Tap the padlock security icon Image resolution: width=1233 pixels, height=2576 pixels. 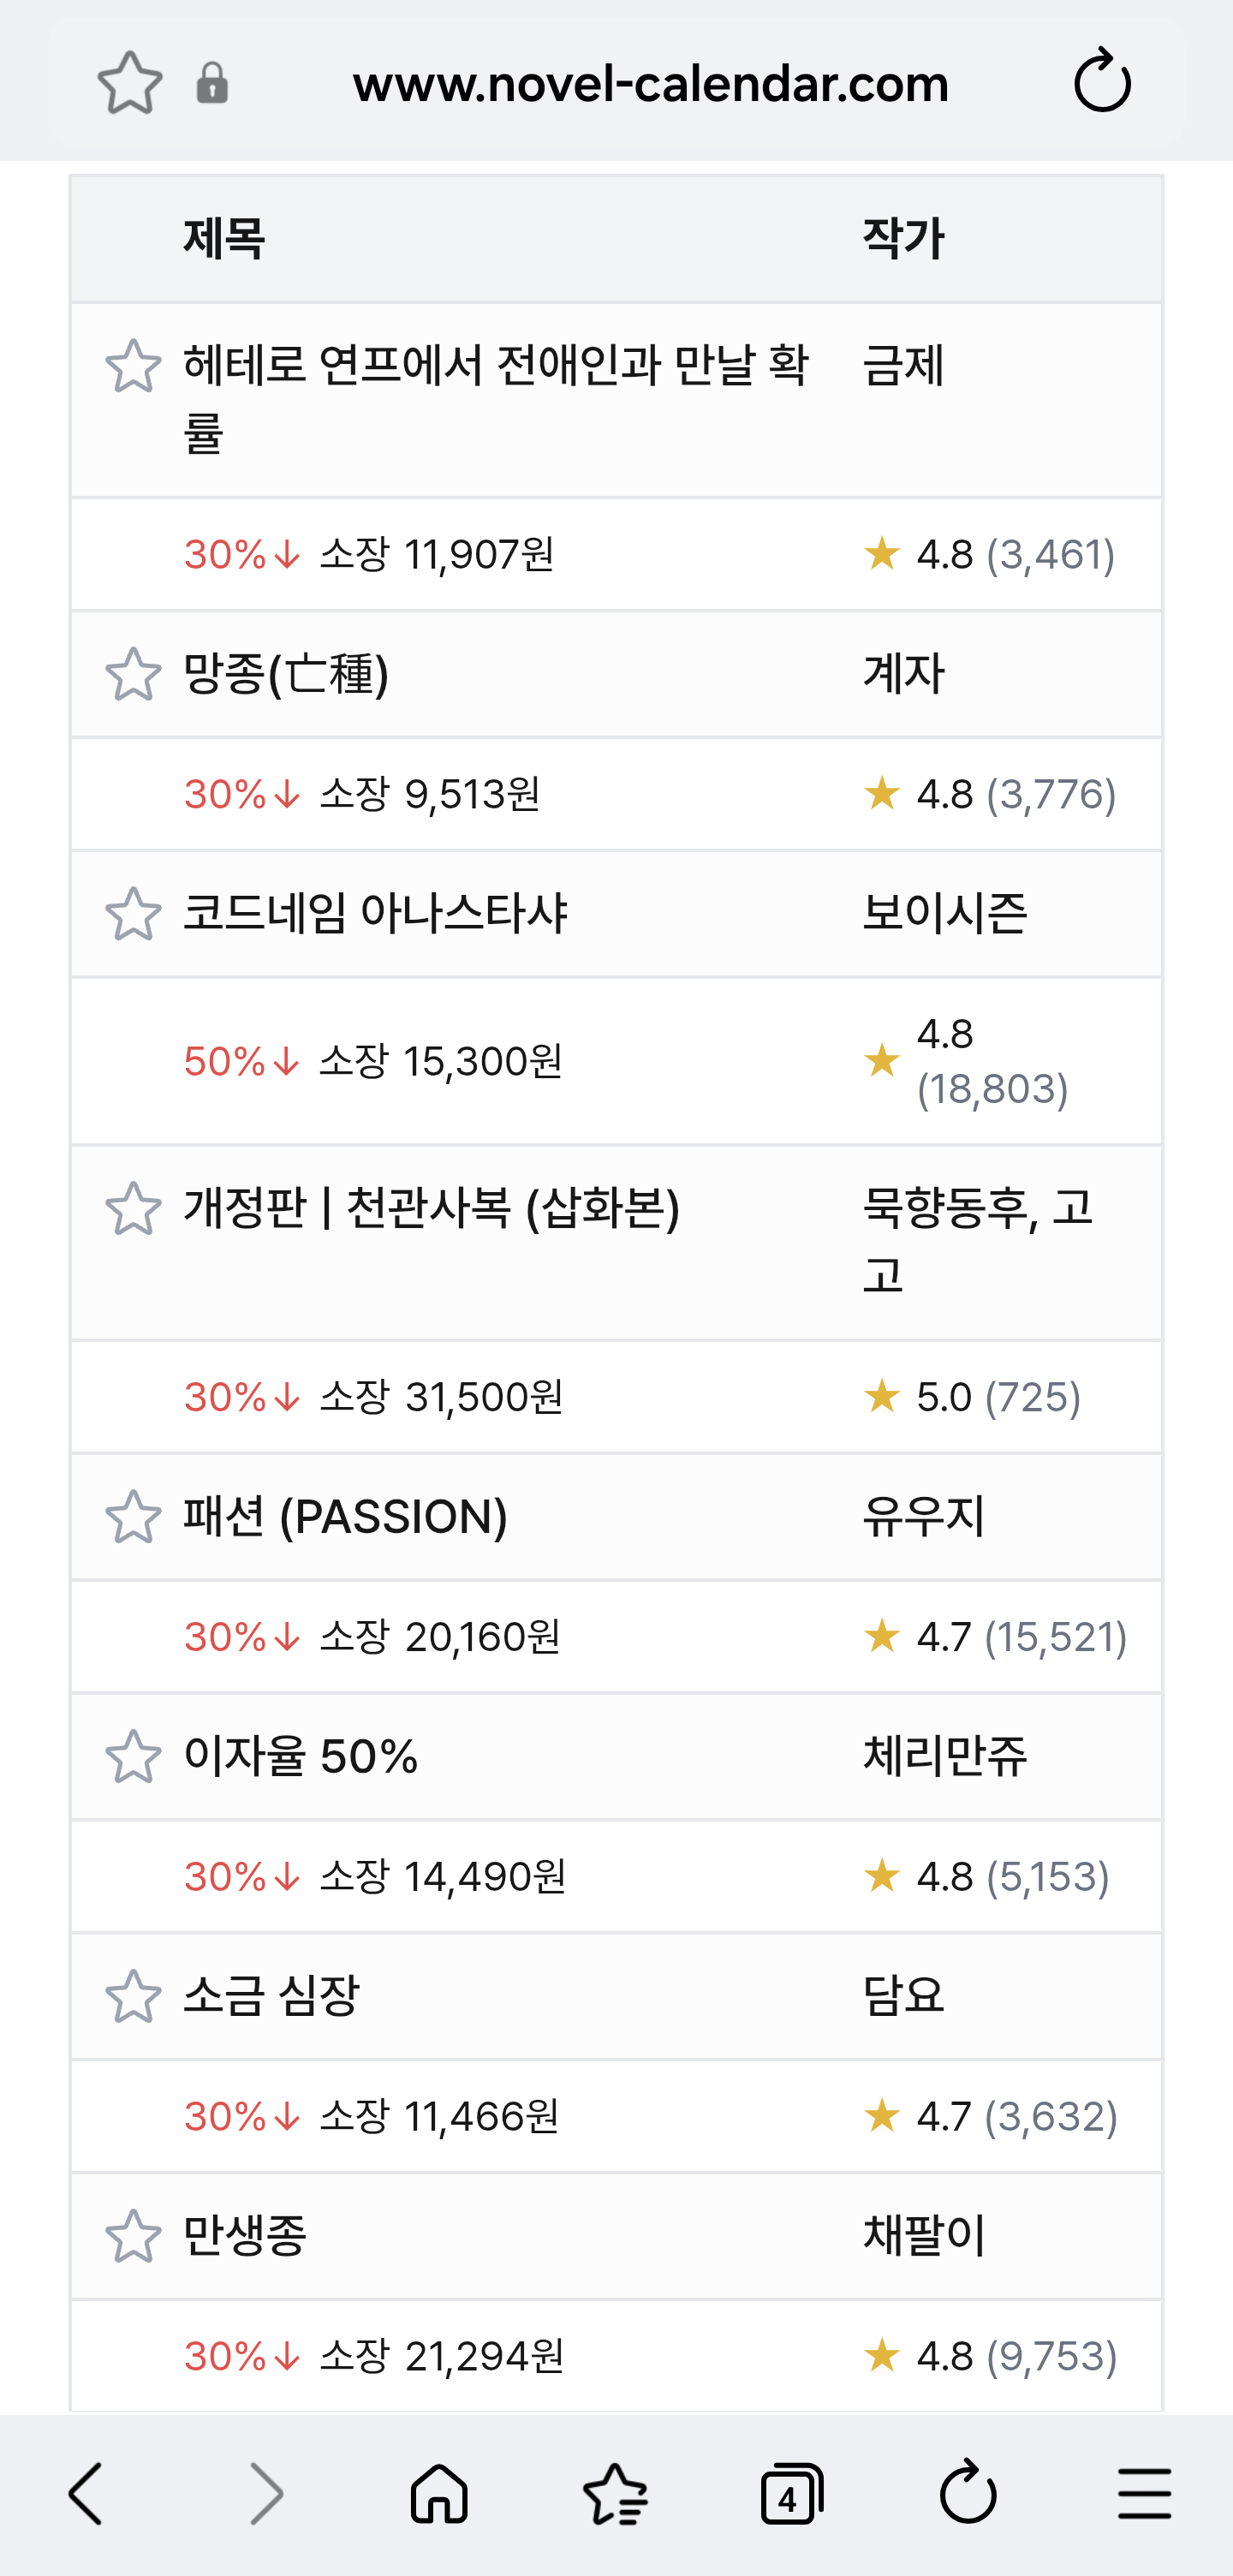point(212,83)
